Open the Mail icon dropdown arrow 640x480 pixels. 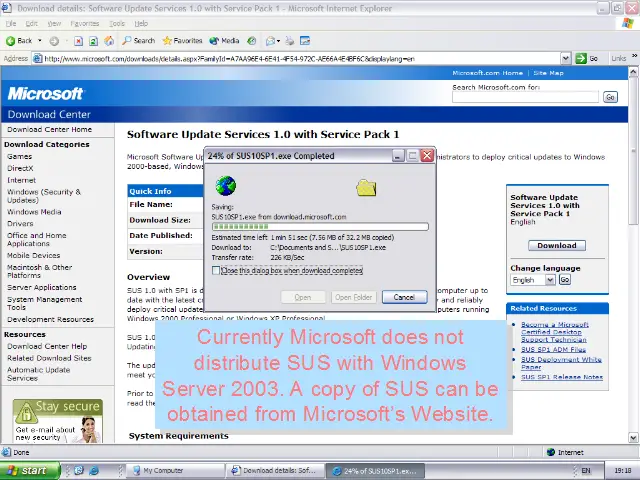tap(278, 41)
